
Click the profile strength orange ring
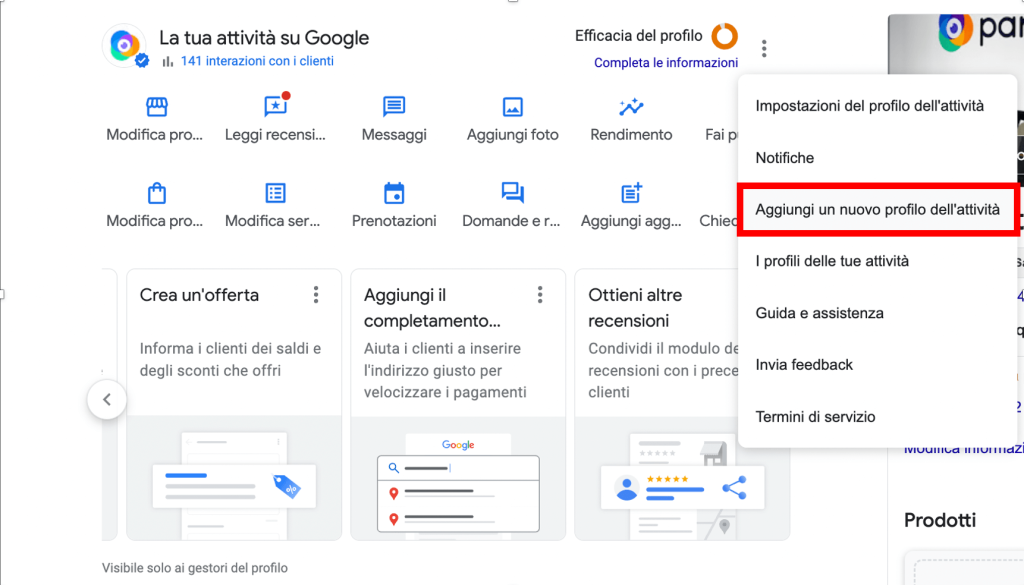point(724,36)
